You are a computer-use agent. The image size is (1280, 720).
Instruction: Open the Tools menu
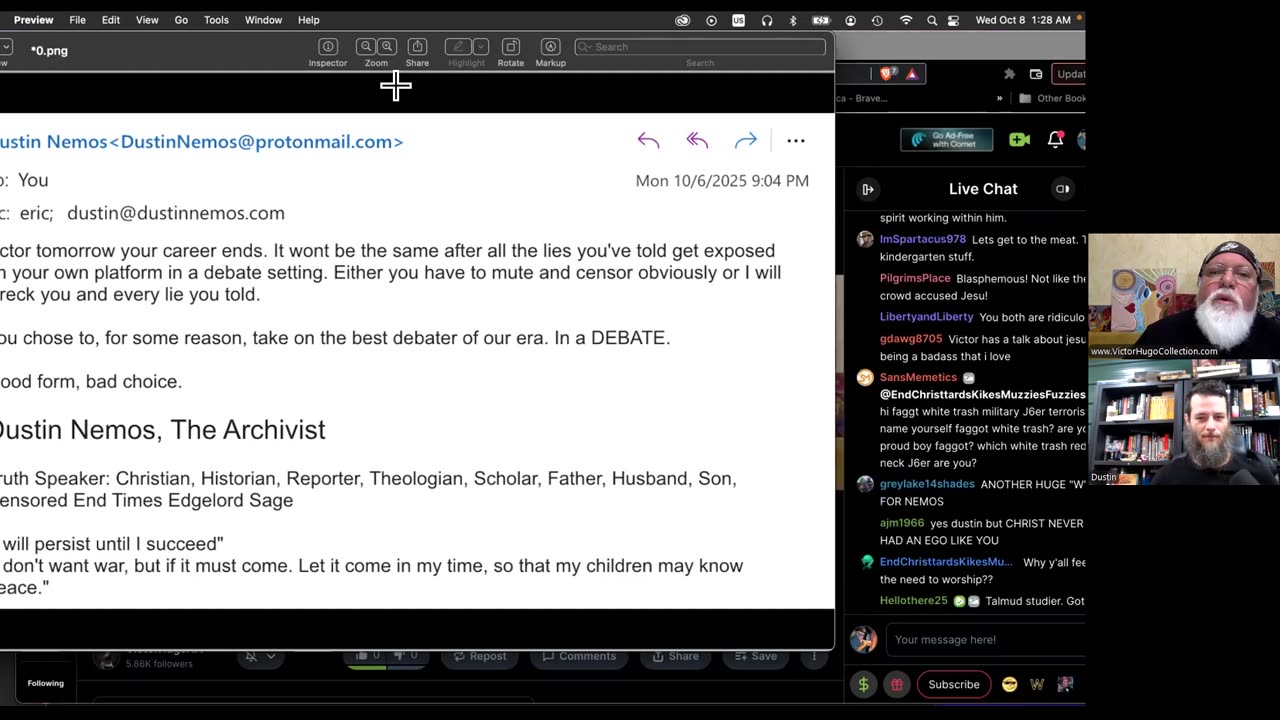pyautogui.click(x=216, y=20)
